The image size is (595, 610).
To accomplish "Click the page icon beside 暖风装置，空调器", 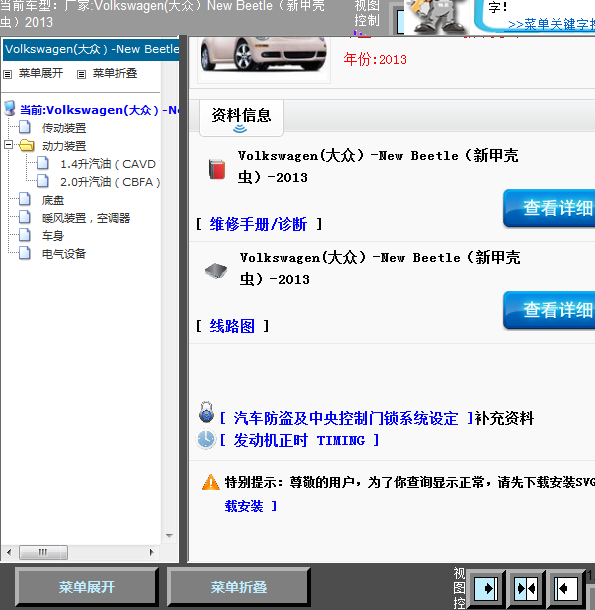I will [x=25, y=217].
